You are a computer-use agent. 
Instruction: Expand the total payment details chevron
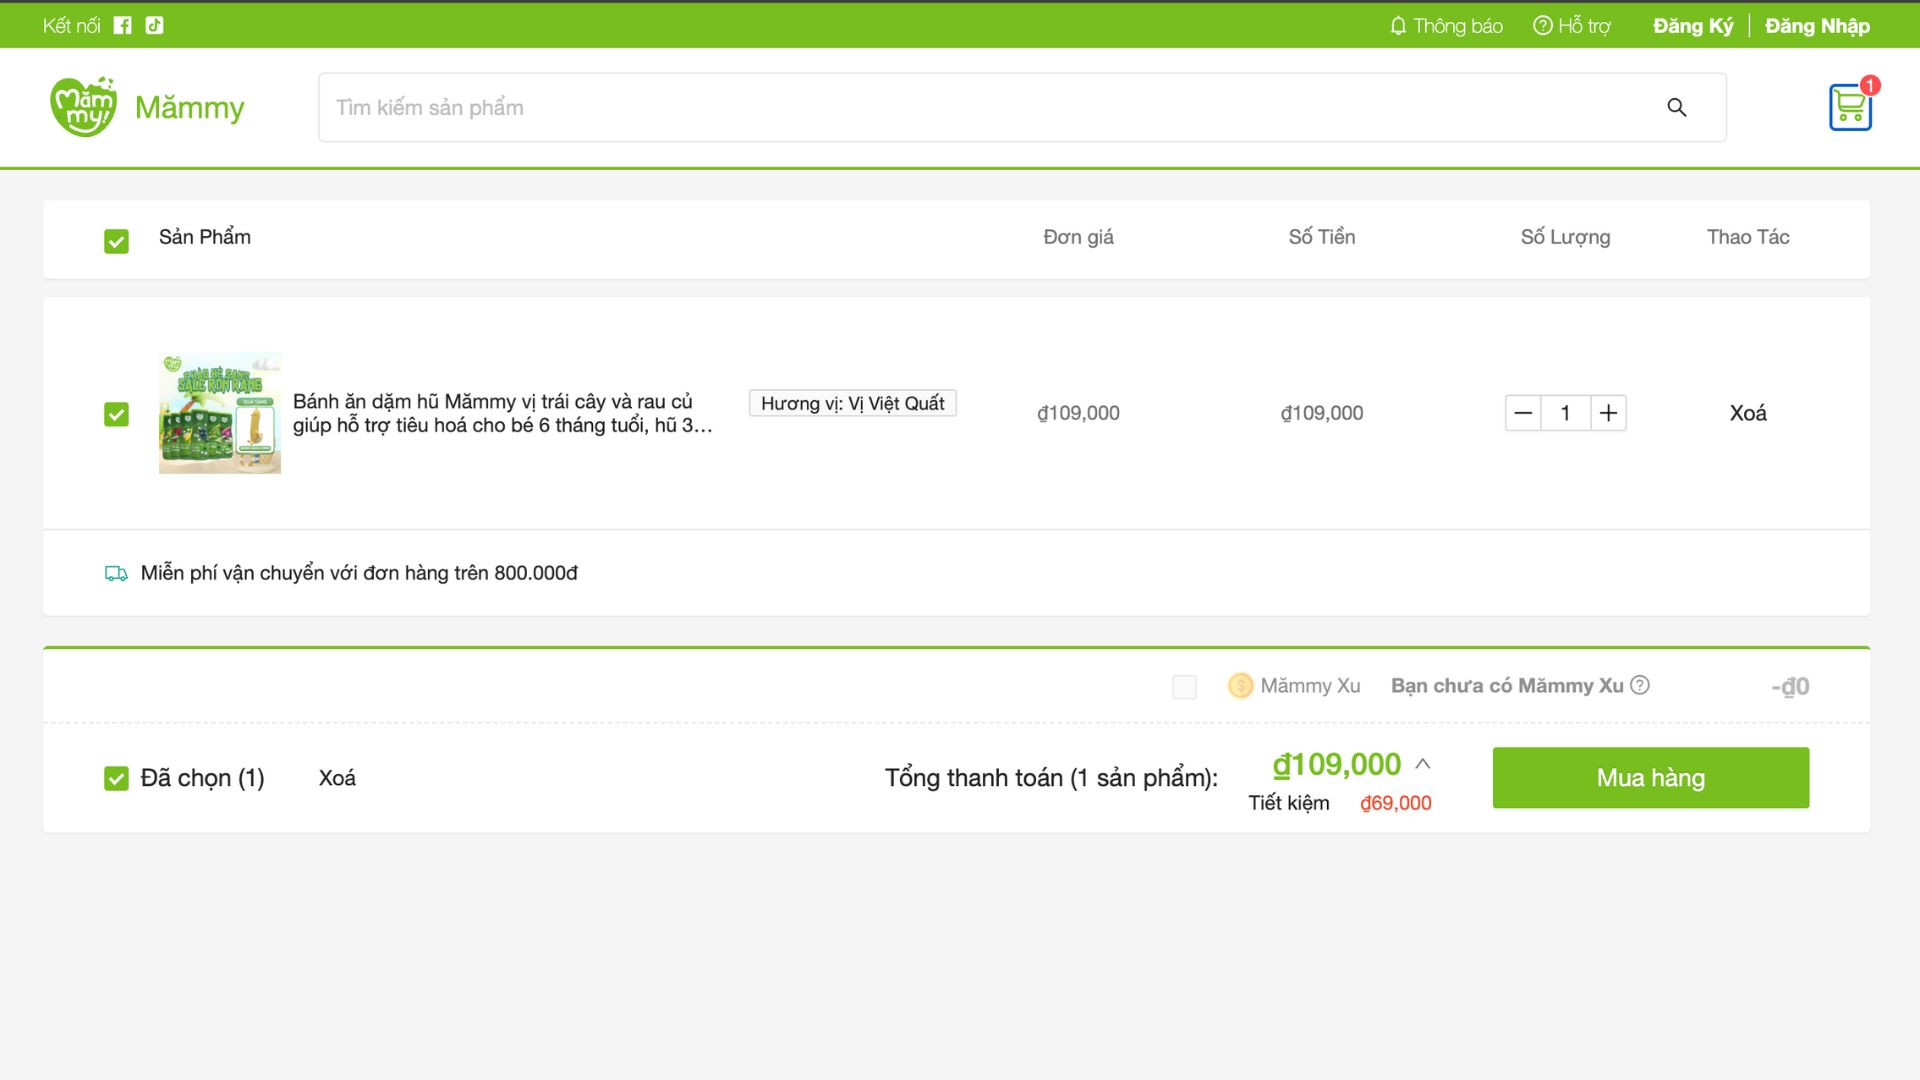click(1423, 764)
